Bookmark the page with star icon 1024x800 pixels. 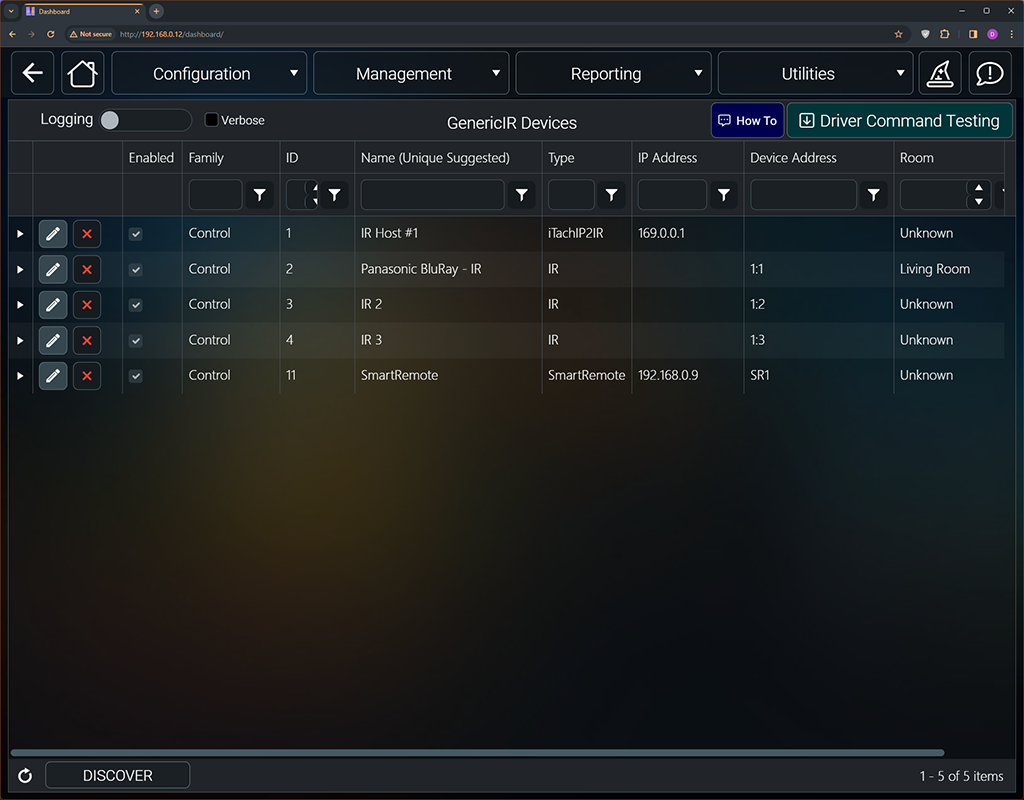[899, 34]
